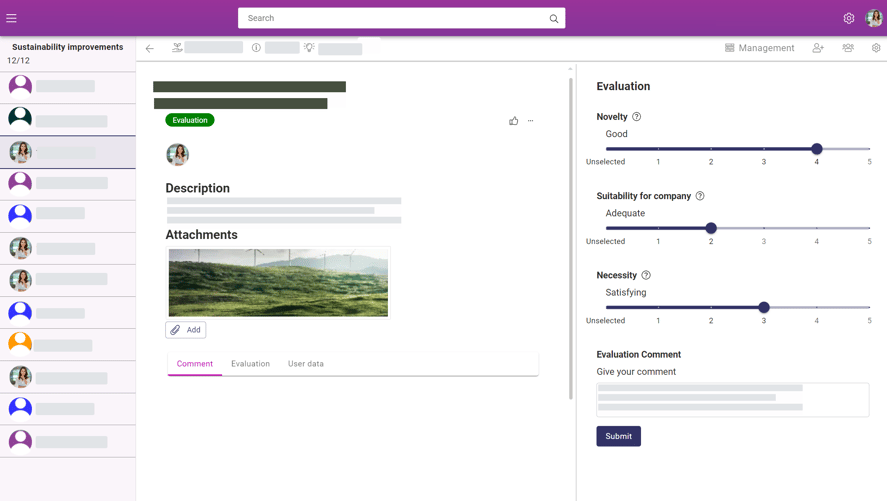This screenshot has width=887, height=501.
Task: Select the last purple avatar list item
Action: 68,440
